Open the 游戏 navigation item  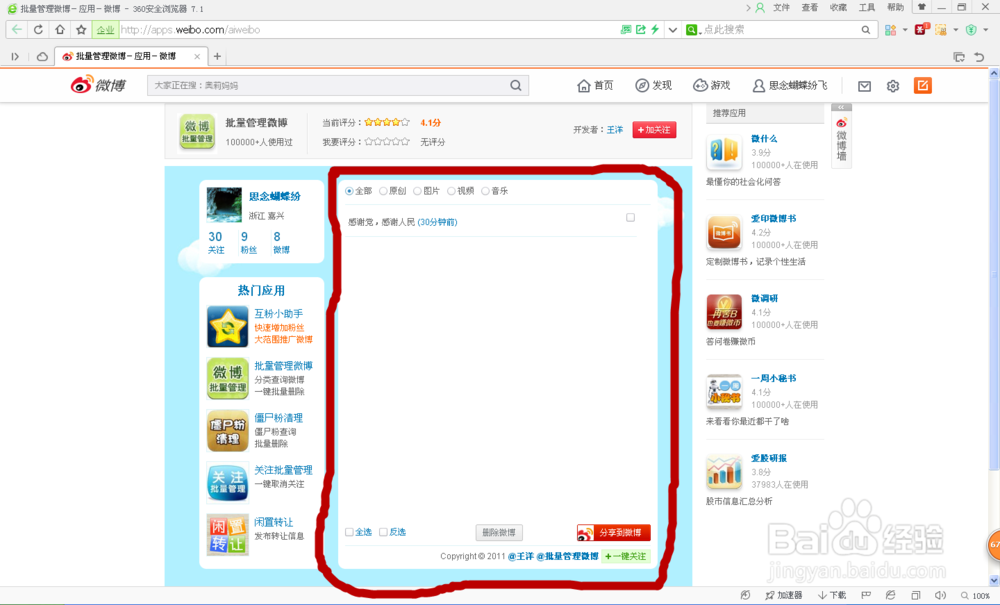tap(712, 85)
